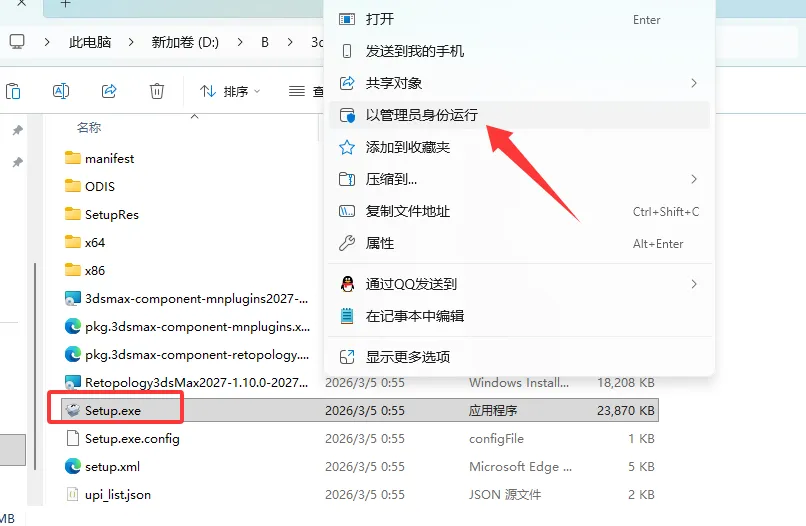Open 属性 from the context menu
Image resolution: width=806 pixels, height=526 pixels.
519,243
